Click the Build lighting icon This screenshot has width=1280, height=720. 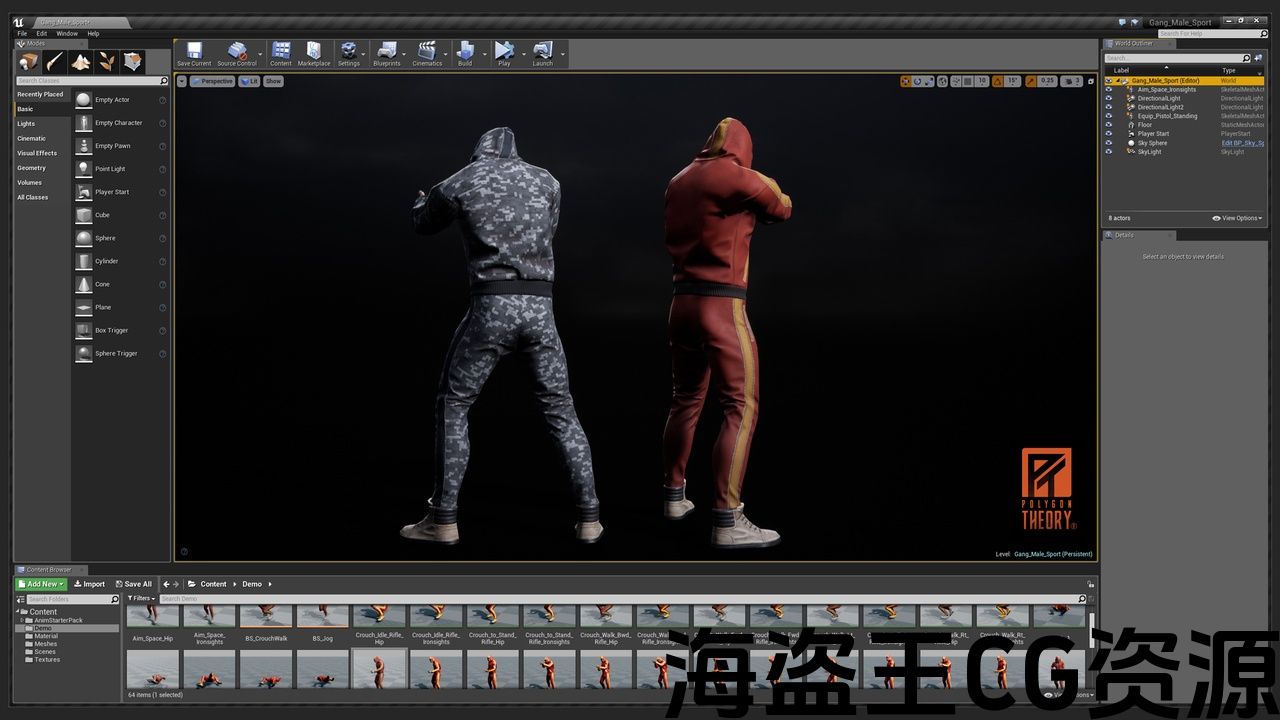click(465, 51)
